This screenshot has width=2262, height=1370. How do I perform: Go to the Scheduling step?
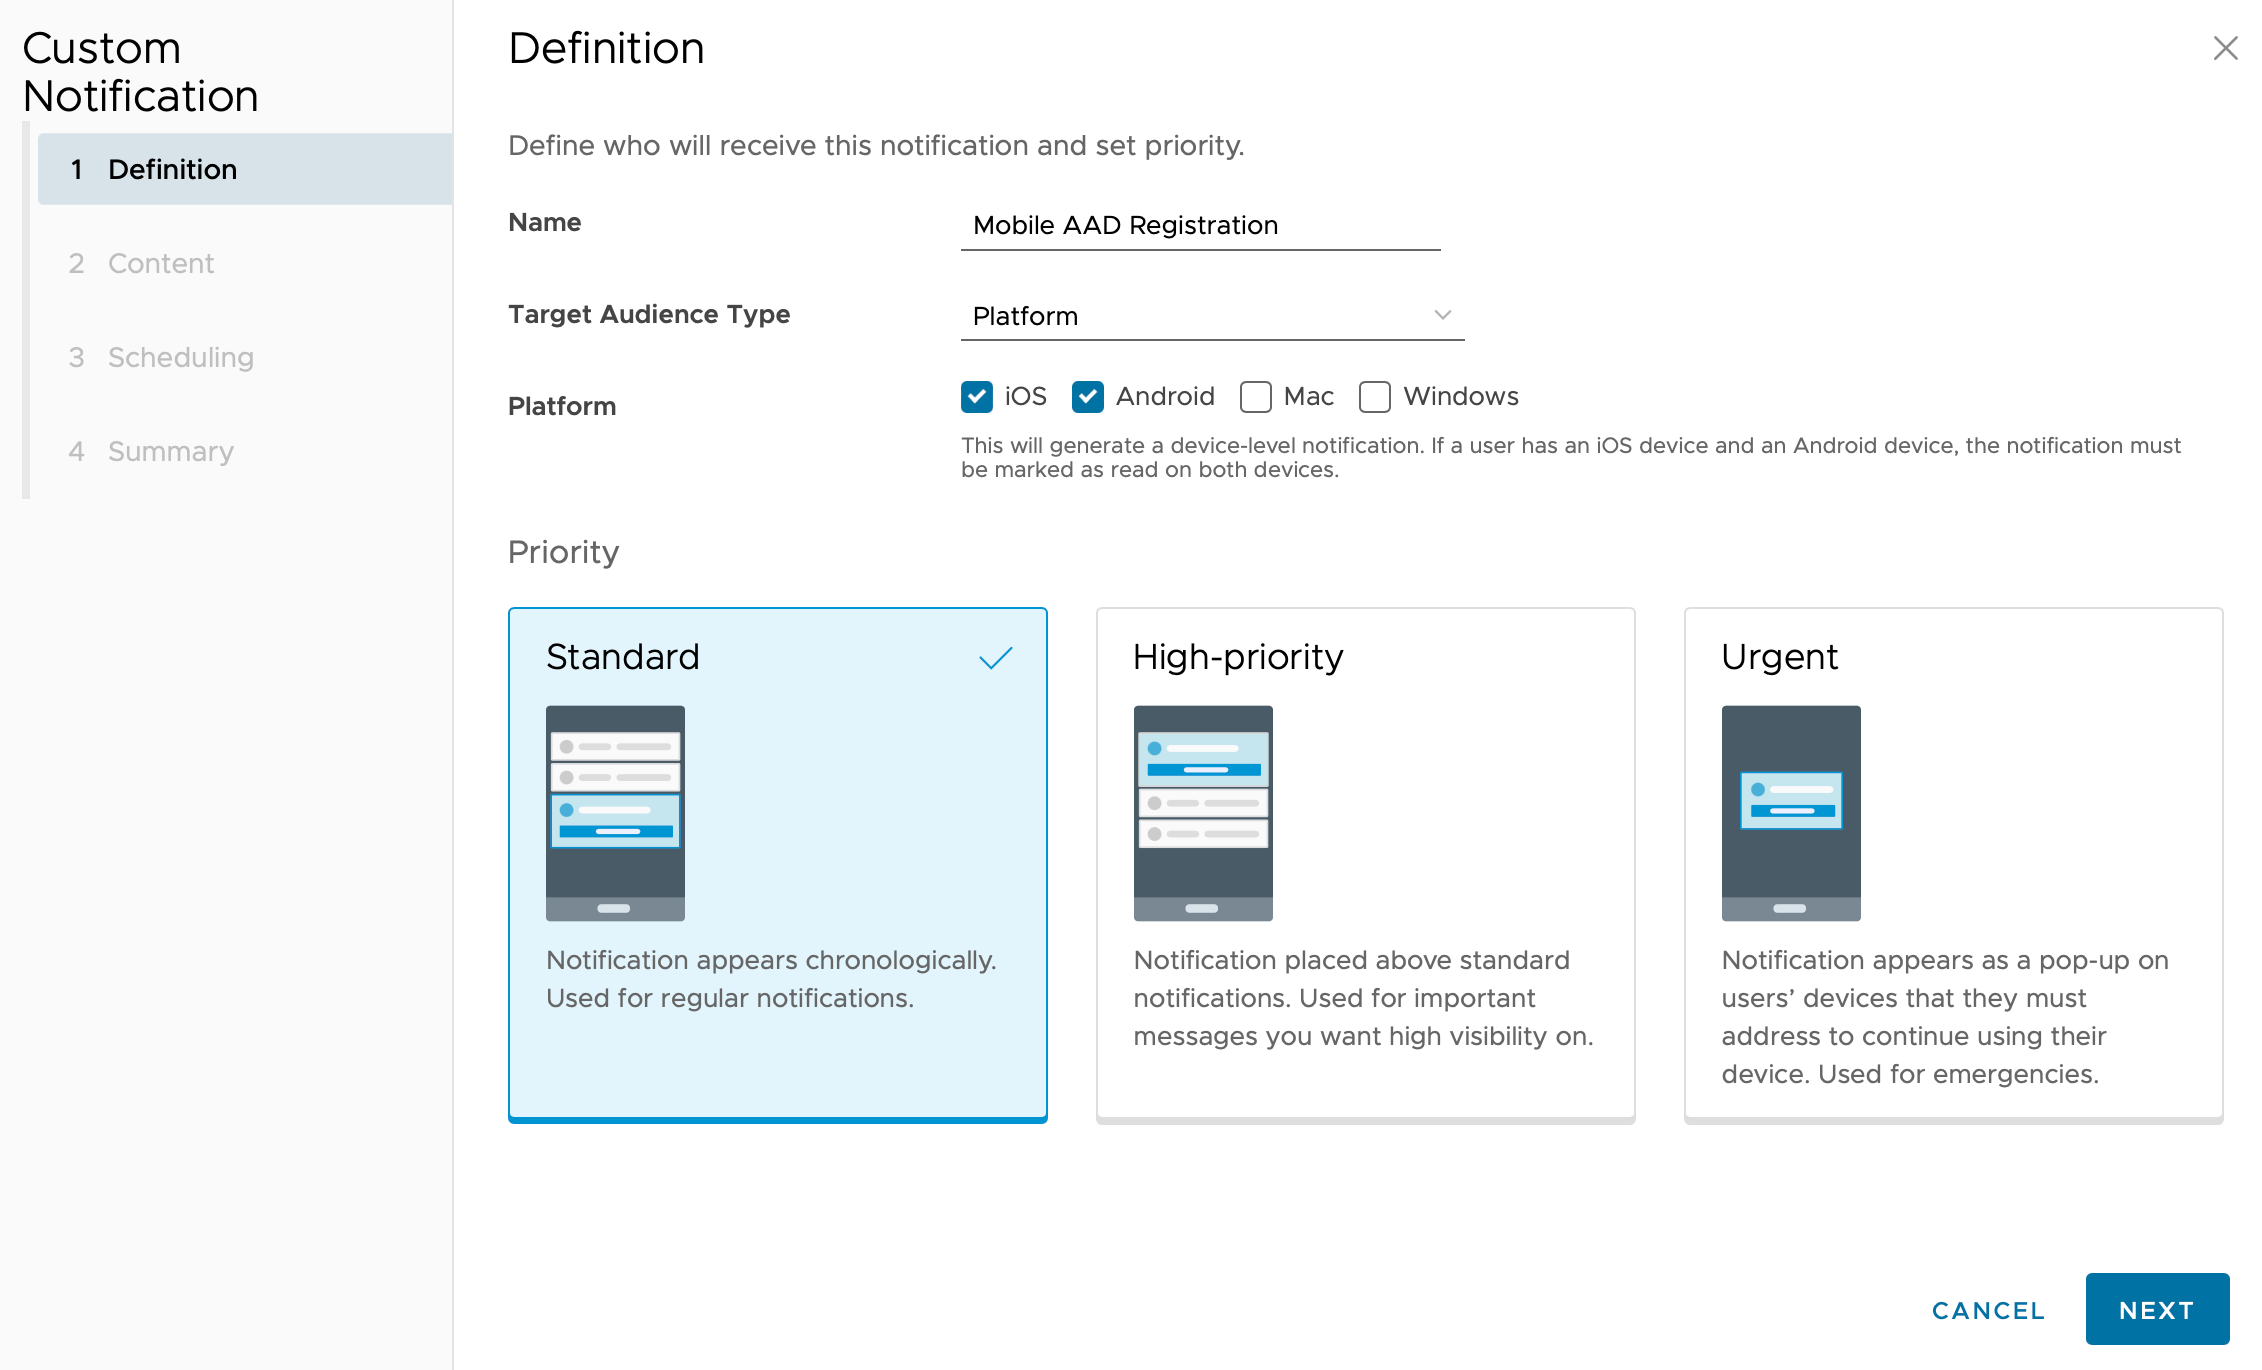pyautogui.click(x=180, y=357)
